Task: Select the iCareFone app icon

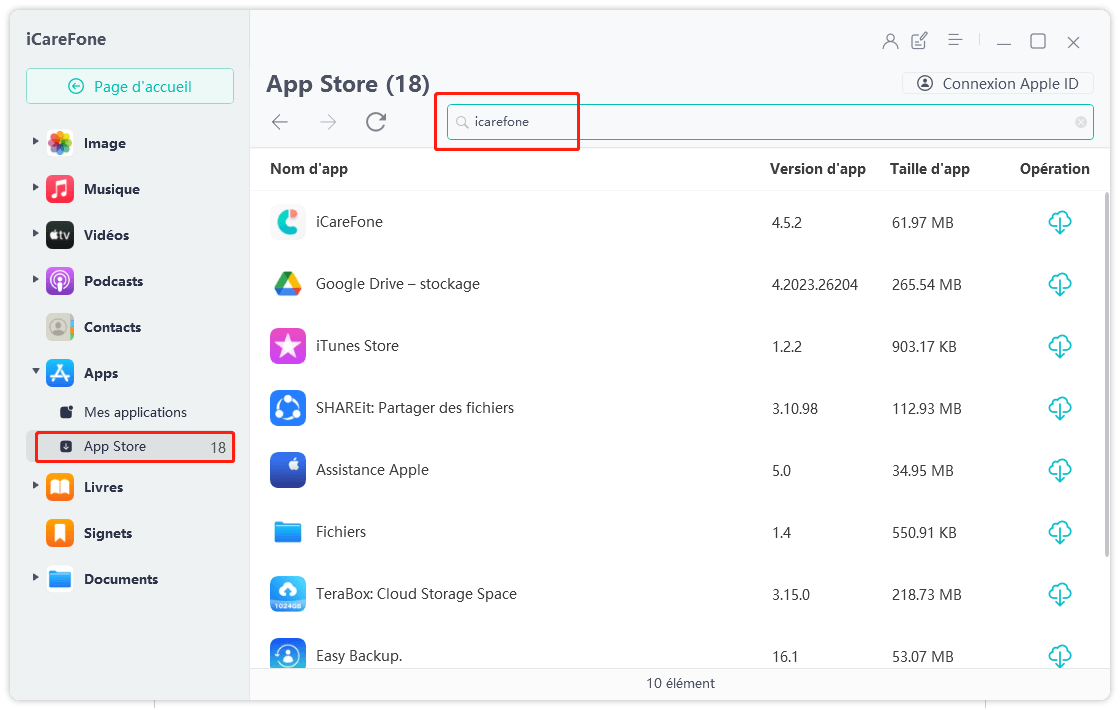Action: (x=288, y=222)
